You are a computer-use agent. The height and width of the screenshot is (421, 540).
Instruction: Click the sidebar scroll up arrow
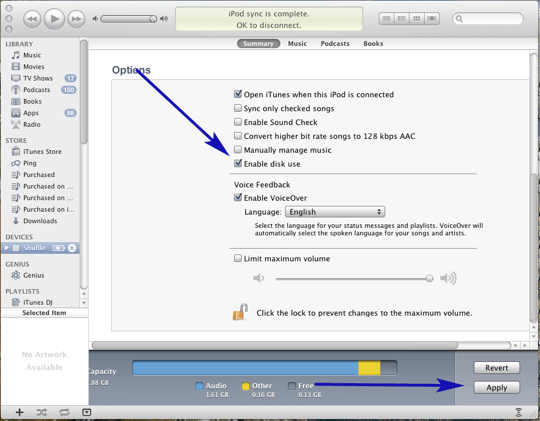pos(84,294)
